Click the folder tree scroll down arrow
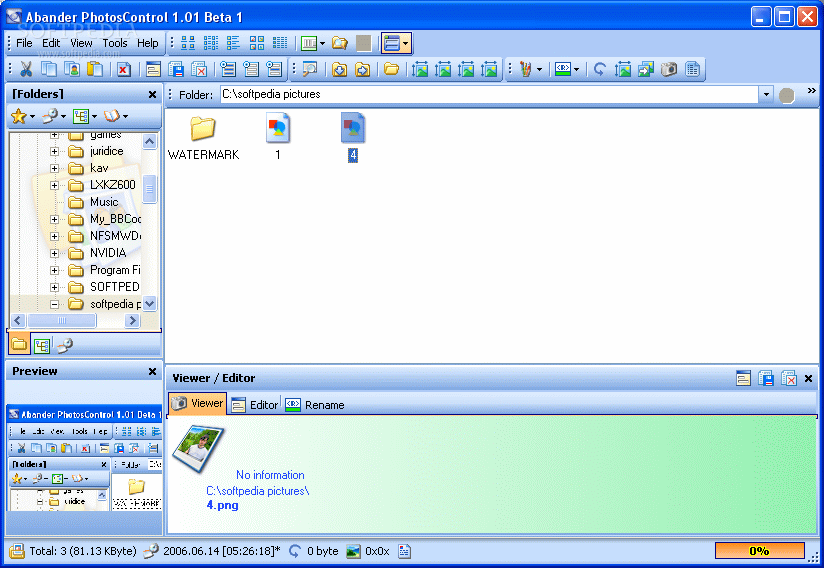 pyautogui.click(x=149, y=304)
